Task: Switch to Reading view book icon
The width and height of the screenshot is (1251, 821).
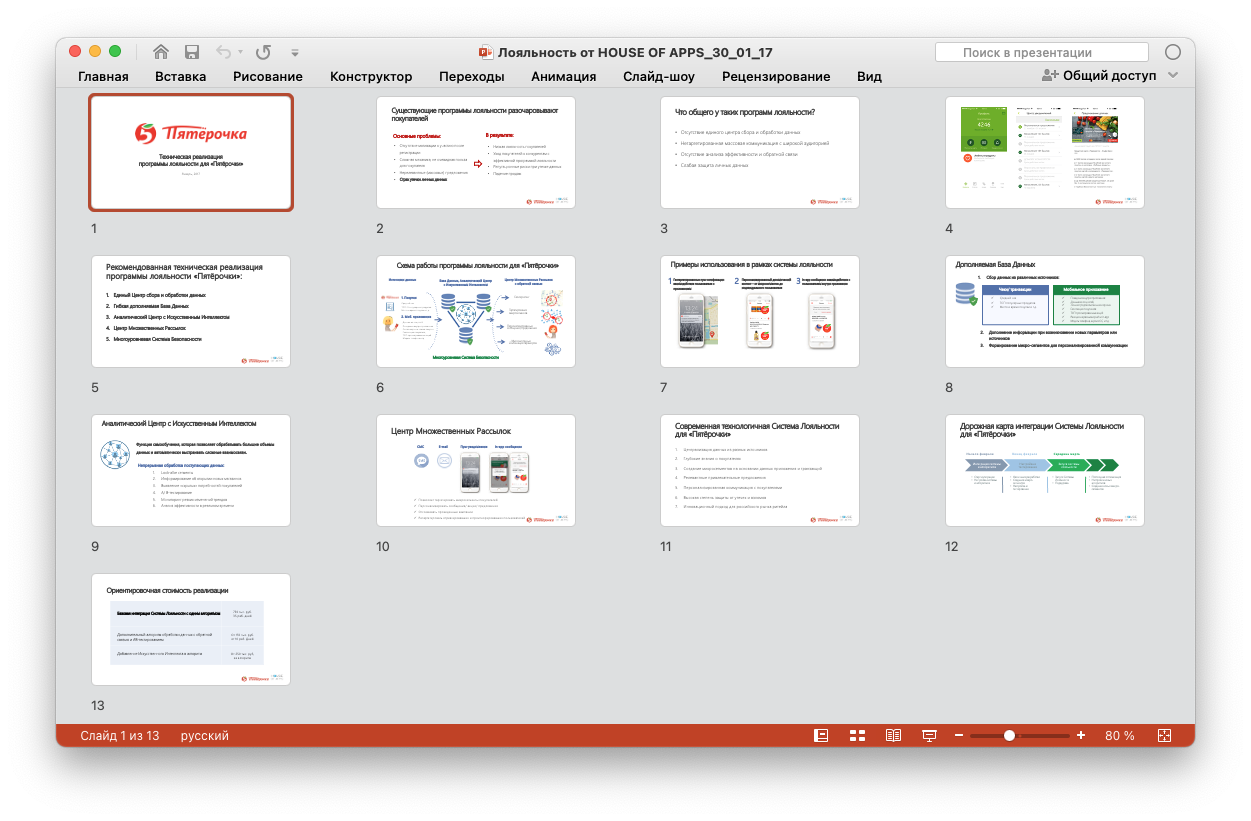Action: point(893,735)
